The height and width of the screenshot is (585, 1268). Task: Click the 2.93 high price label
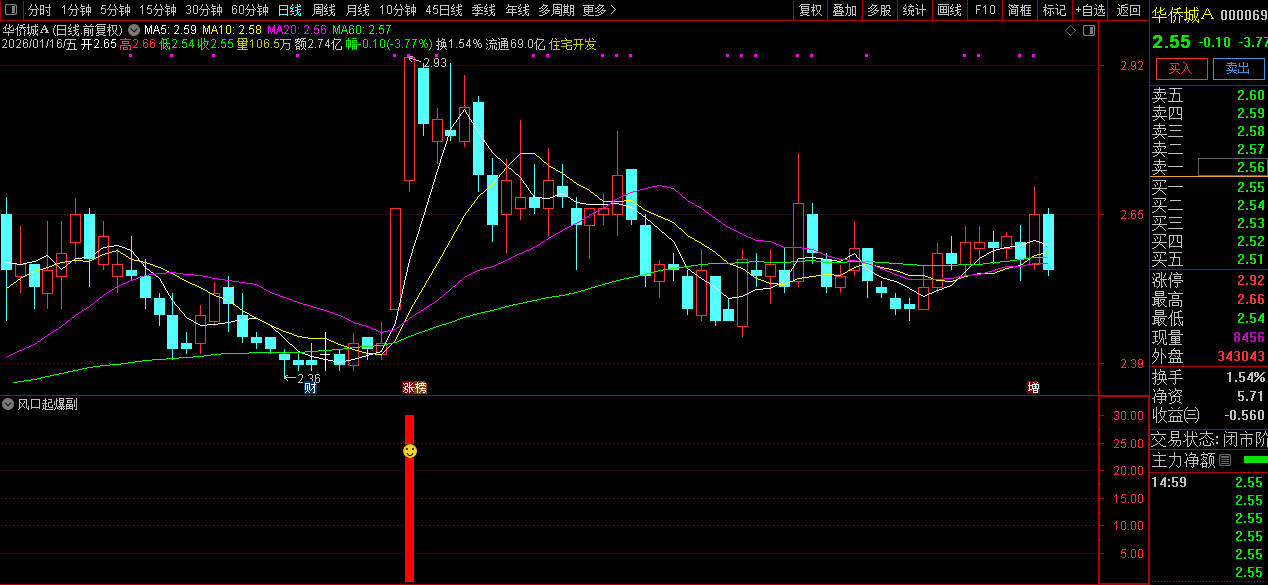(434, 63)
